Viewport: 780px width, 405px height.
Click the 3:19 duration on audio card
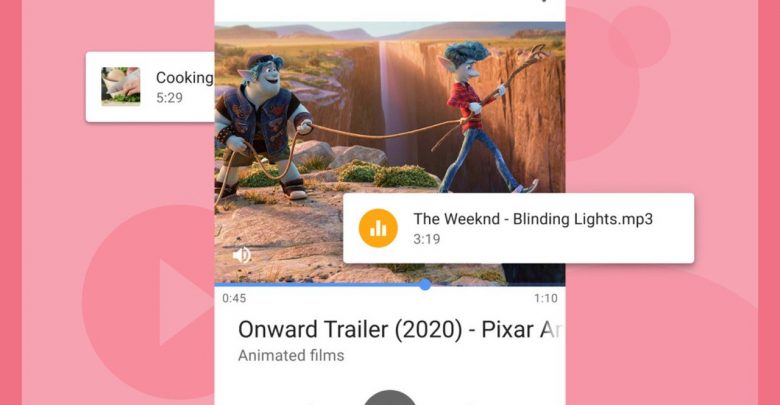coord(426,239)
